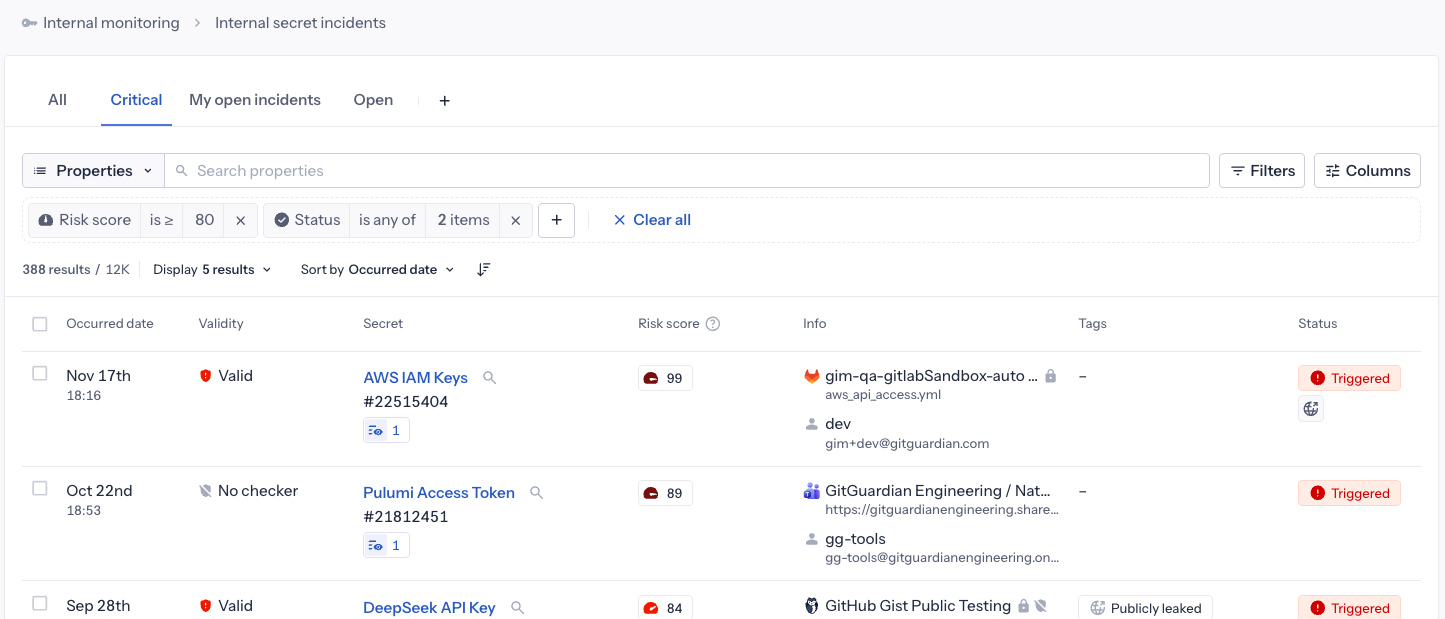
Task: Click the Valid shield icon for Nov 17th
Action: (206, 376)
